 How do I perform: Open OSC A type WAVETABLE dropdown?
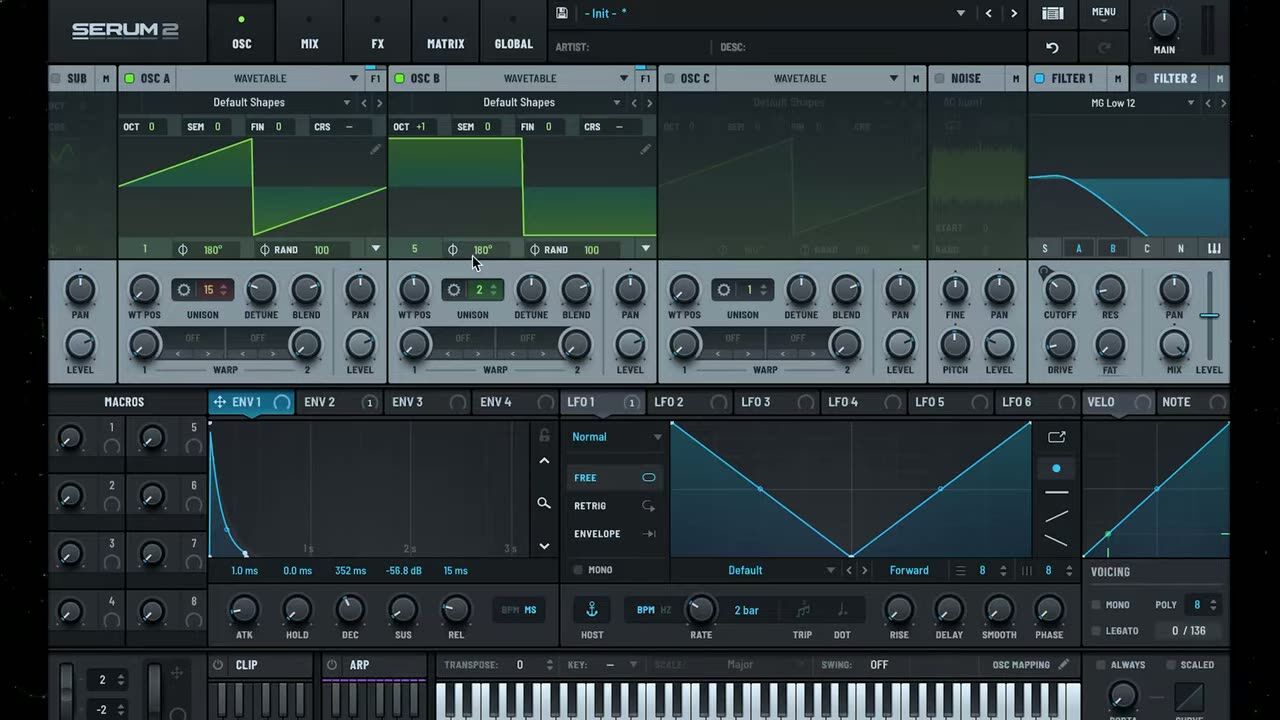[269, 78]
